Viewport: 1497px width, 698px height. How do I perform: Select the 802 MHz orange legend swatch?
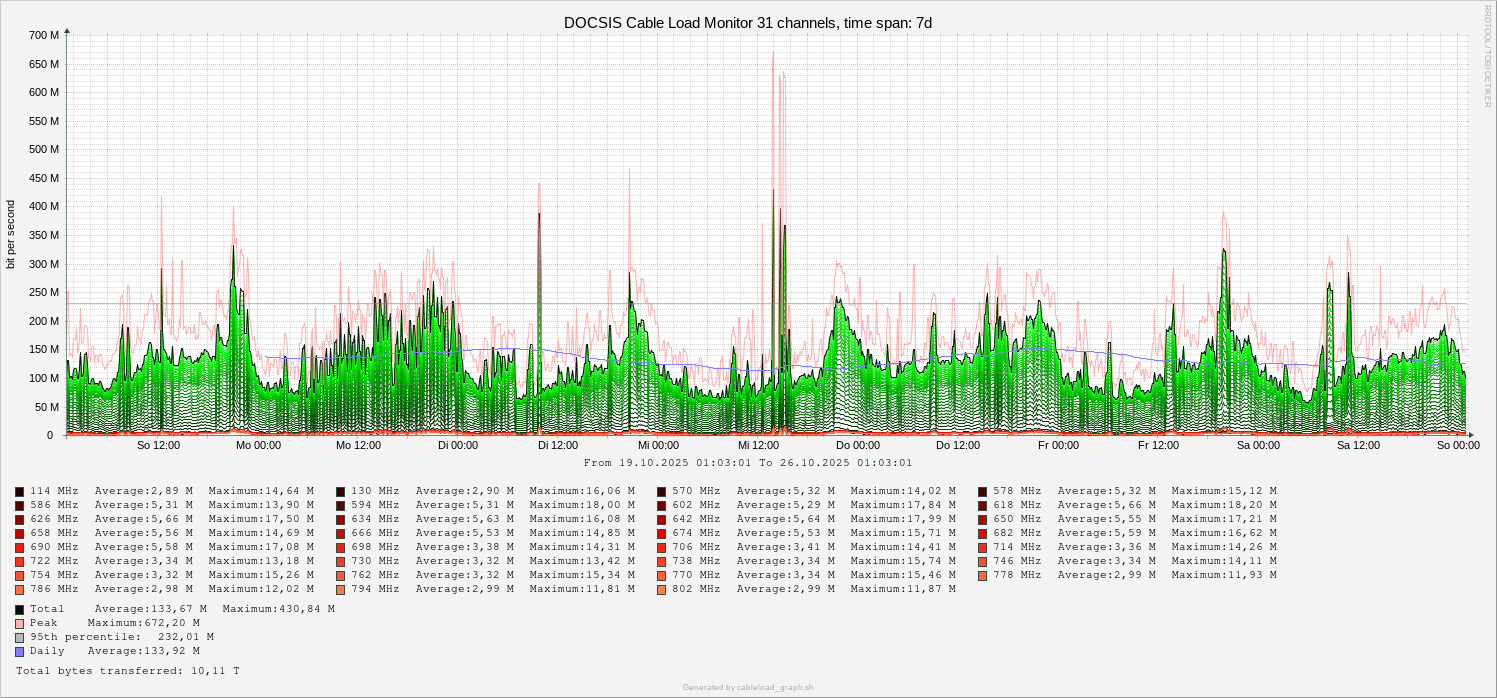click(662, 589)
